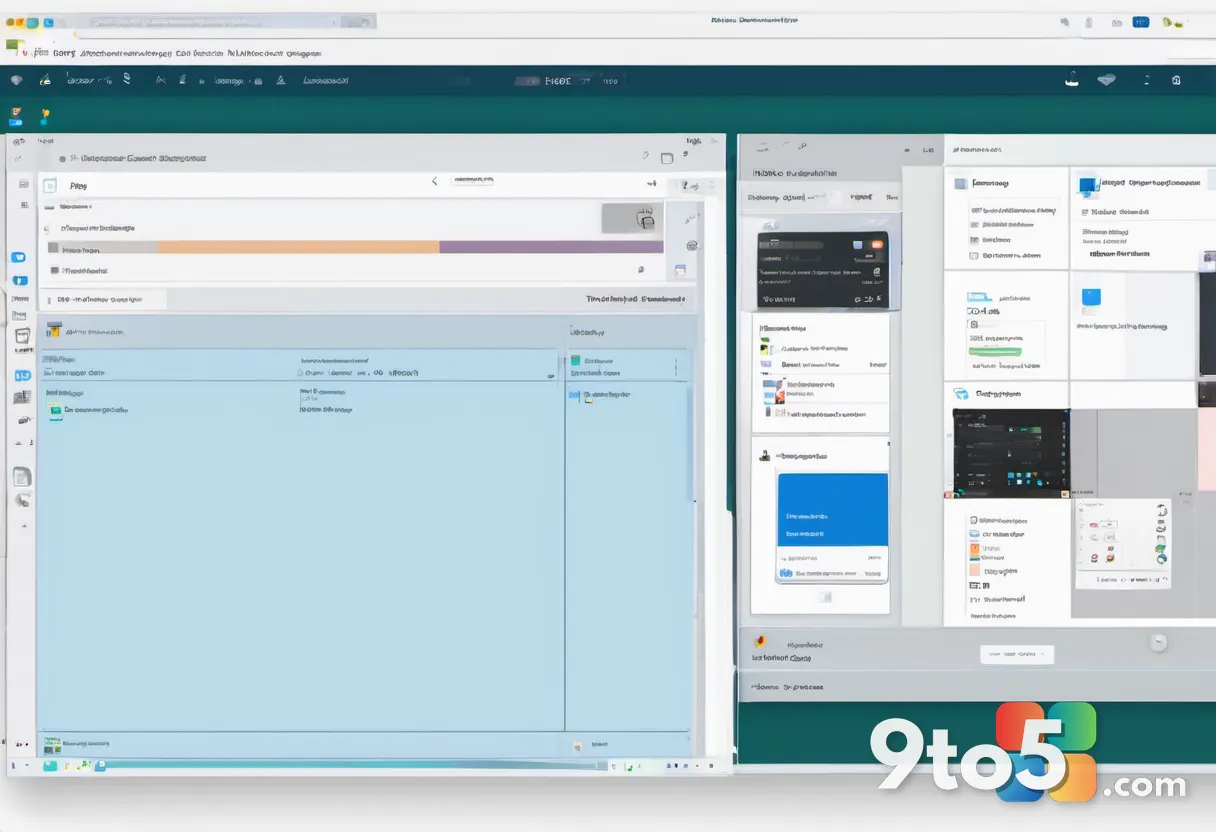1216x832 pixels.
Task: Click the solid blue square icon in the right grid
Action: point(1091,297)
